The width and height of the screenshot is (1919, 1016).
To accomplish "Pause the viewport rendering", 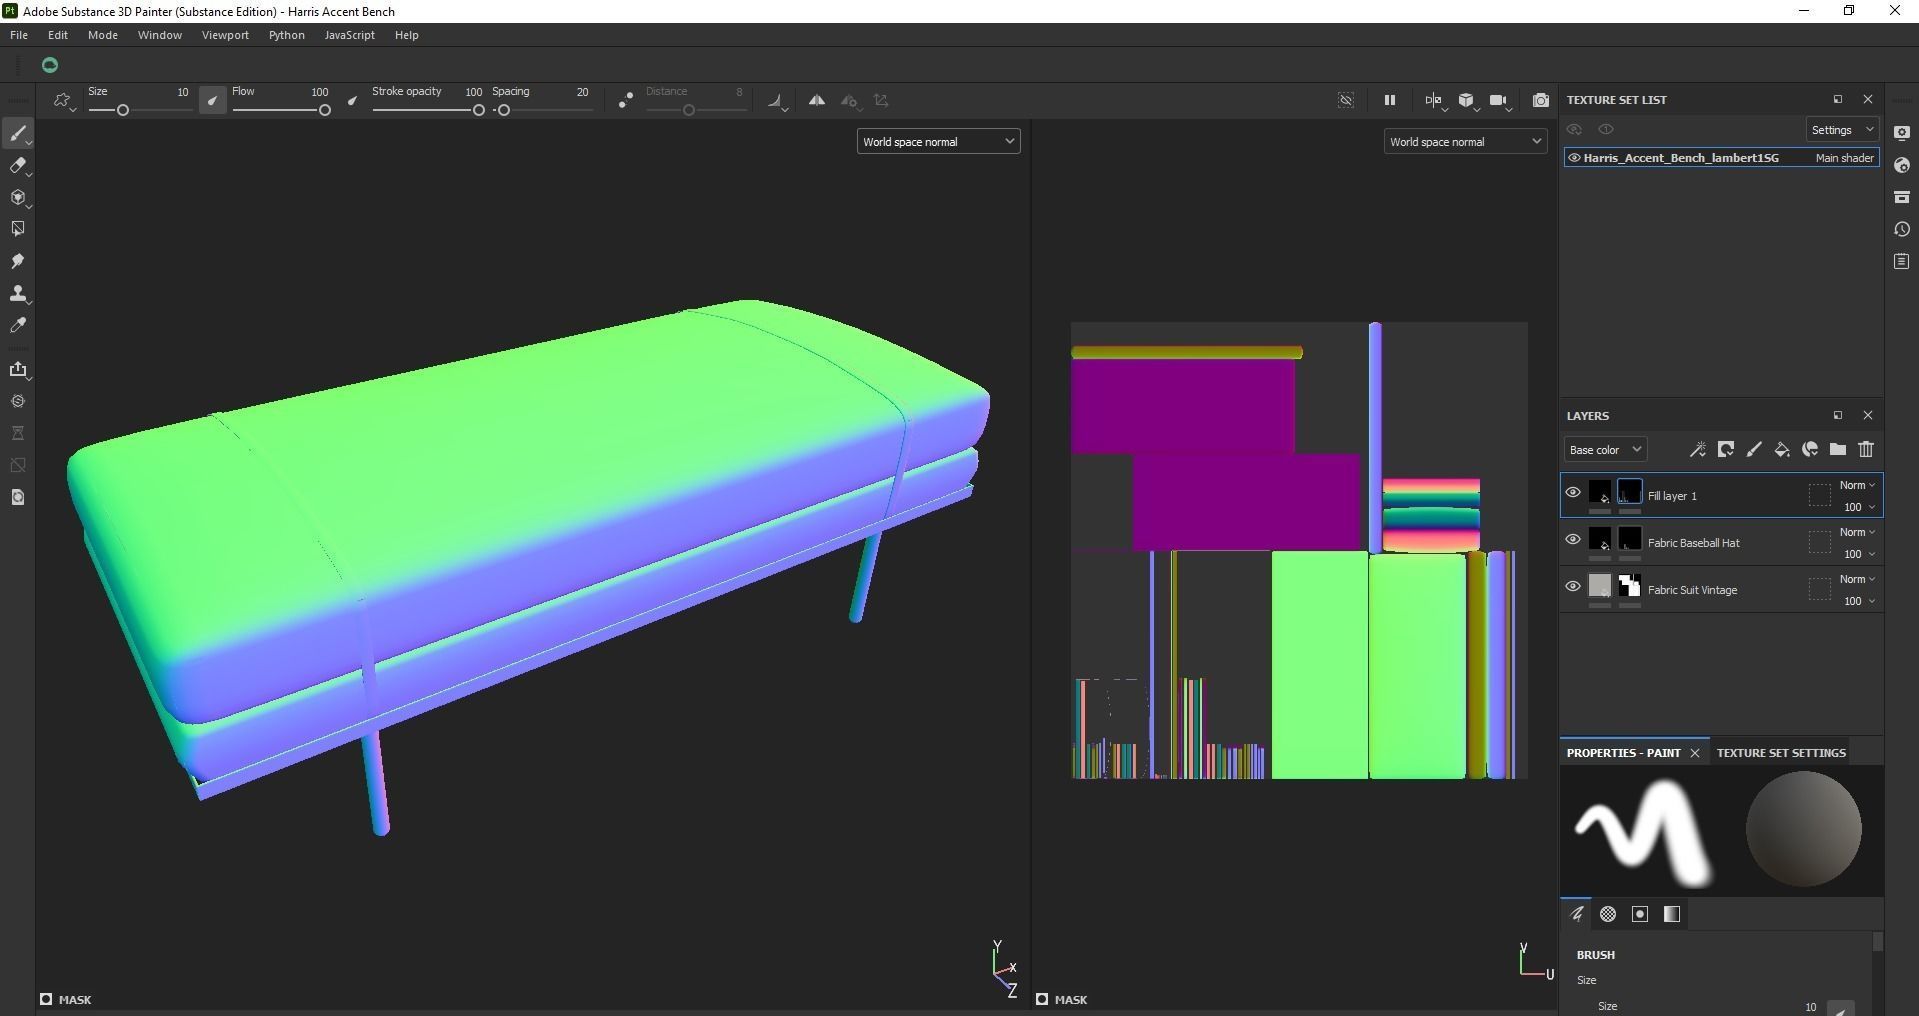I will 1389,100.
